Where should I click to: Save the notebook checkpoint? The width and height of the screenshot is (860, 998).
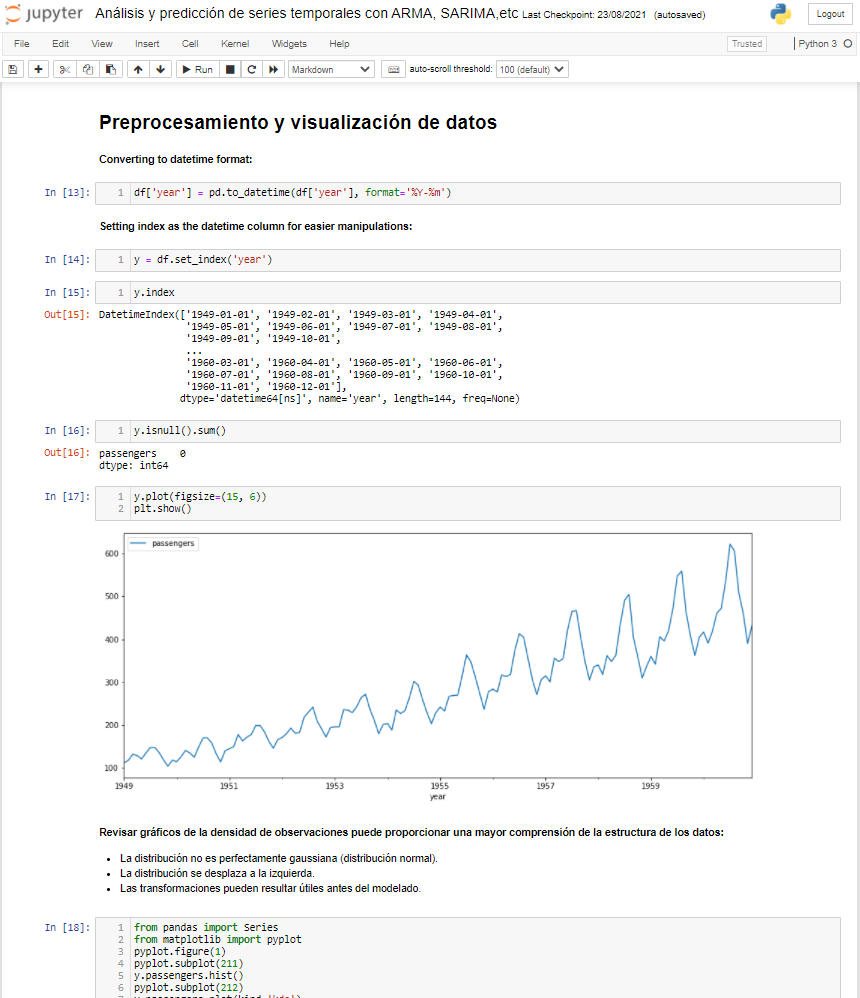[12, 69]
